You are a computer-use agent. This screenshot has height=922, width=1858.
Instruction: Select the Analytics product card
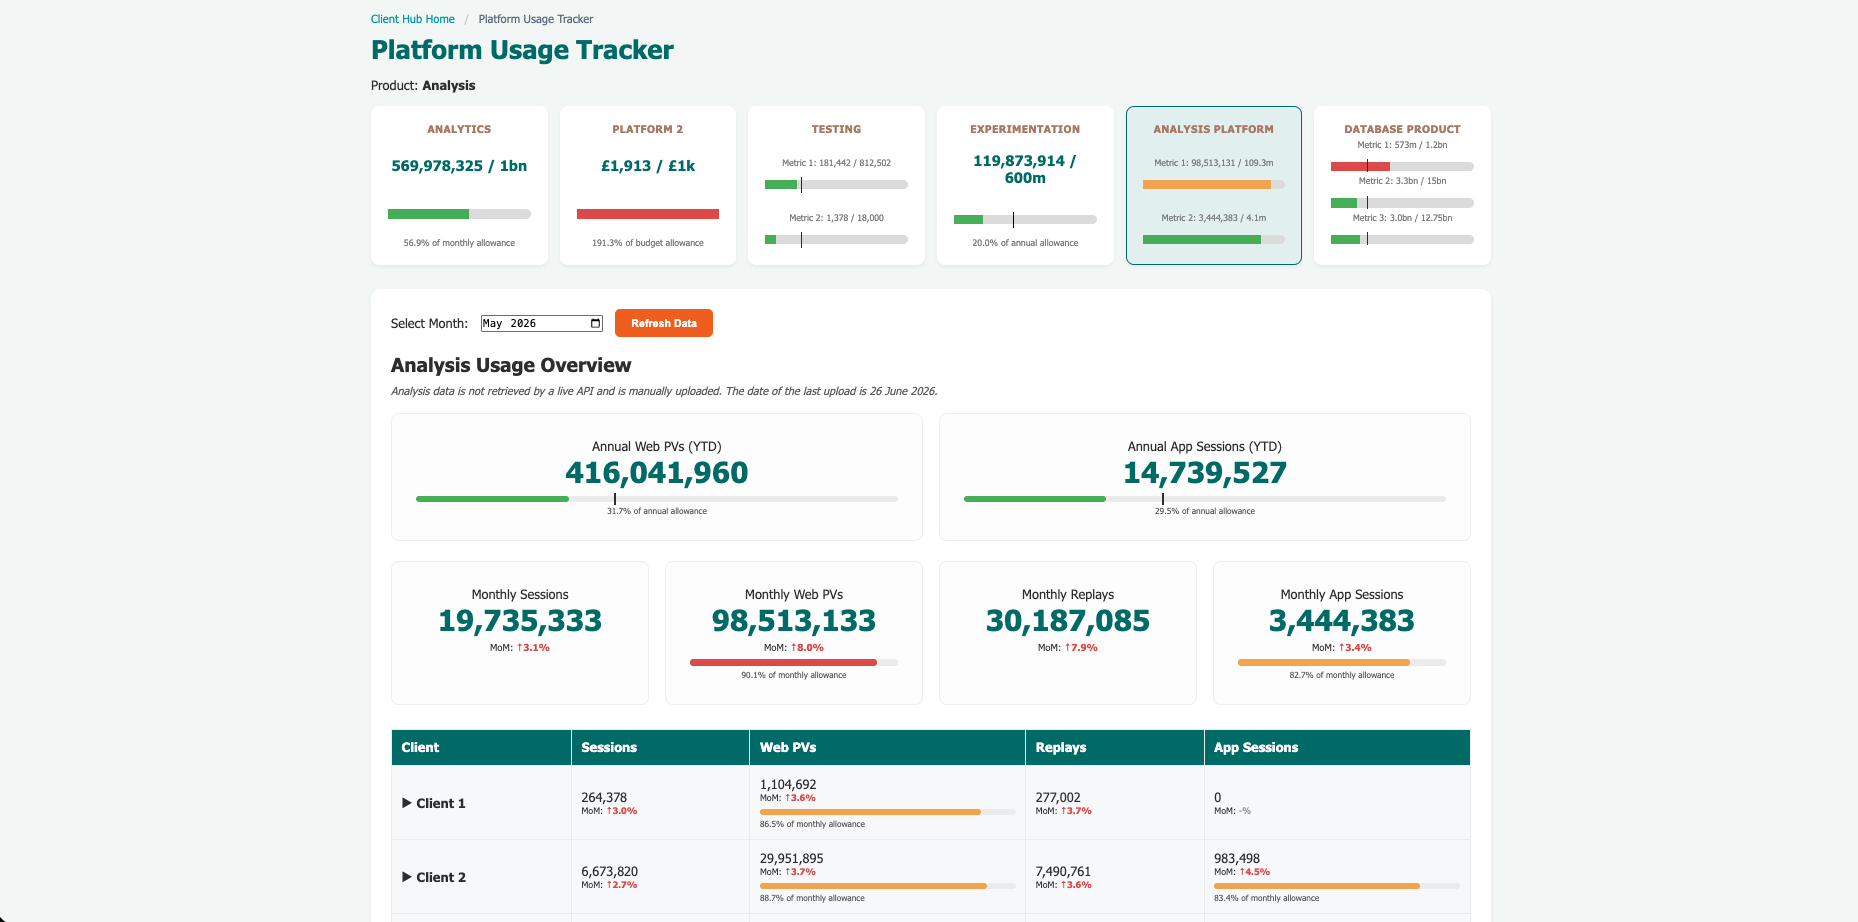(459, 185)
